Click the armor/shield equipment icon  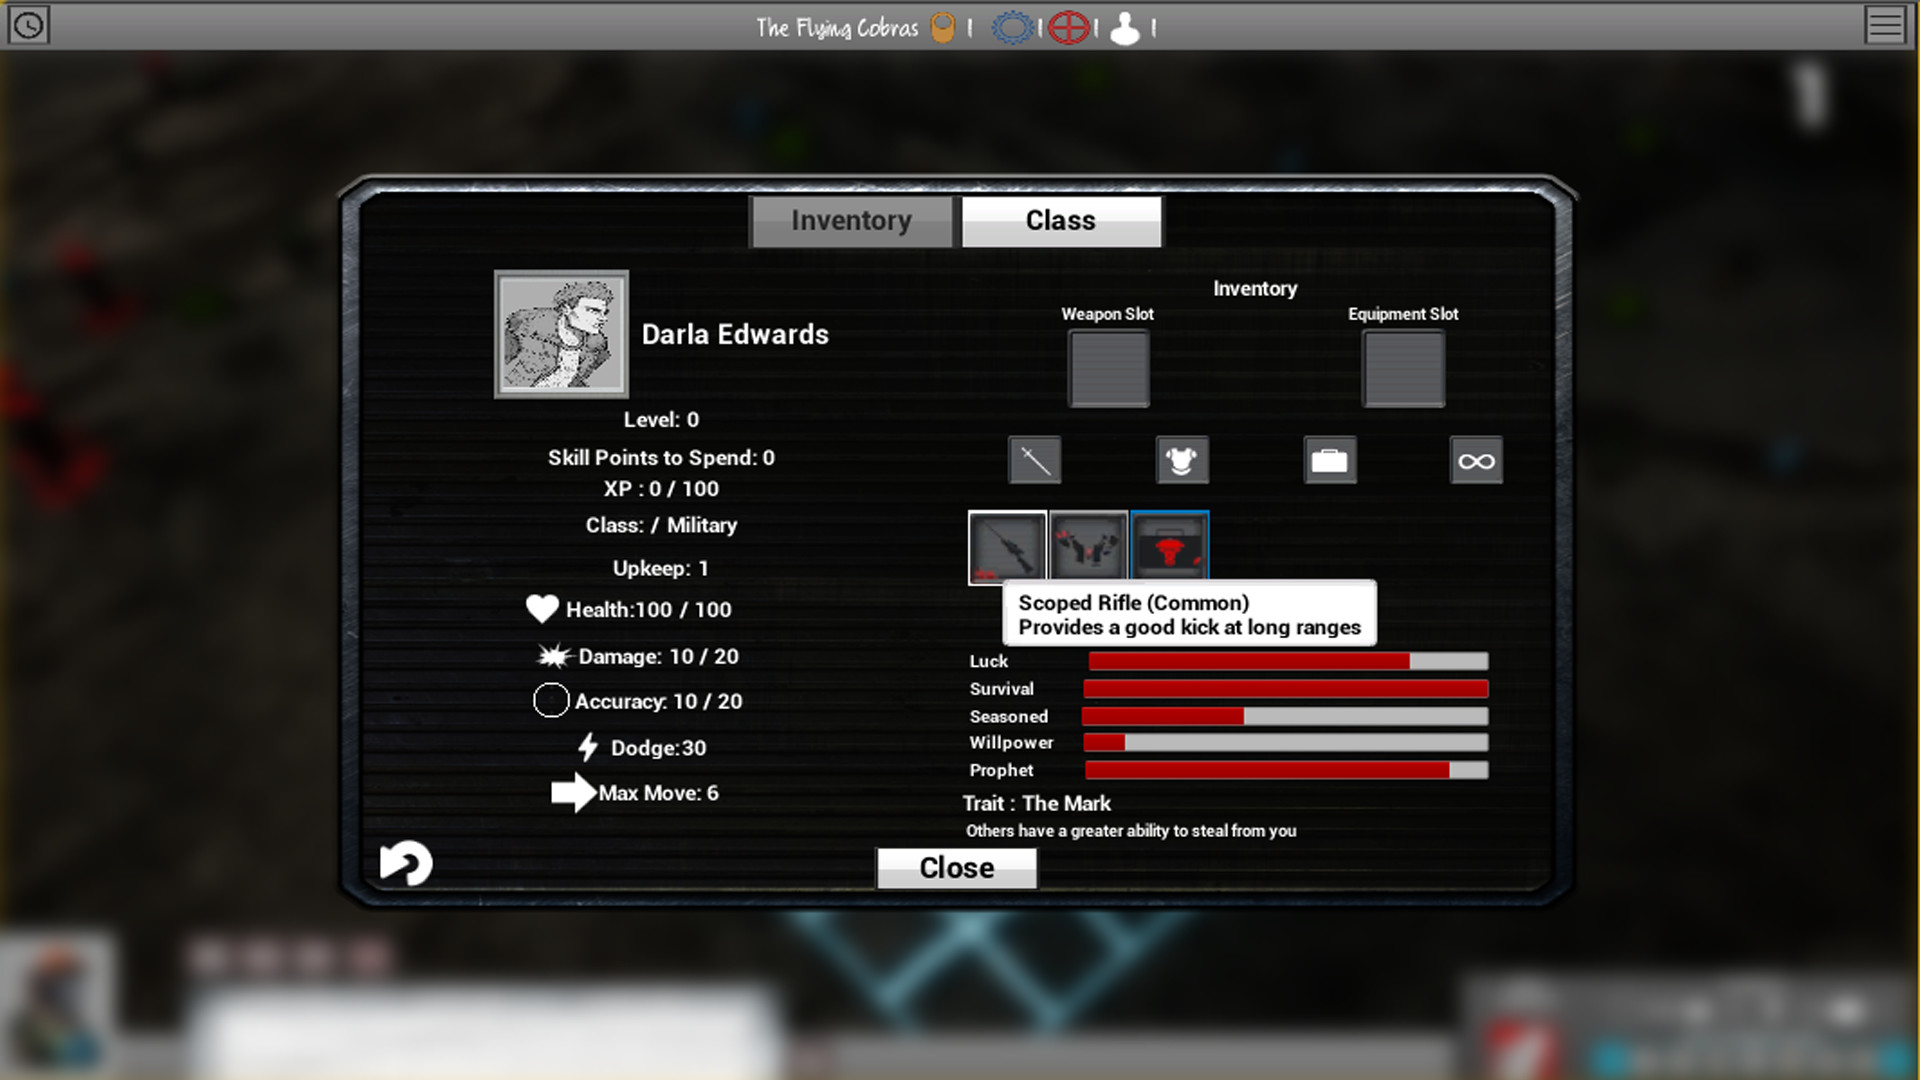(1180, 460)
